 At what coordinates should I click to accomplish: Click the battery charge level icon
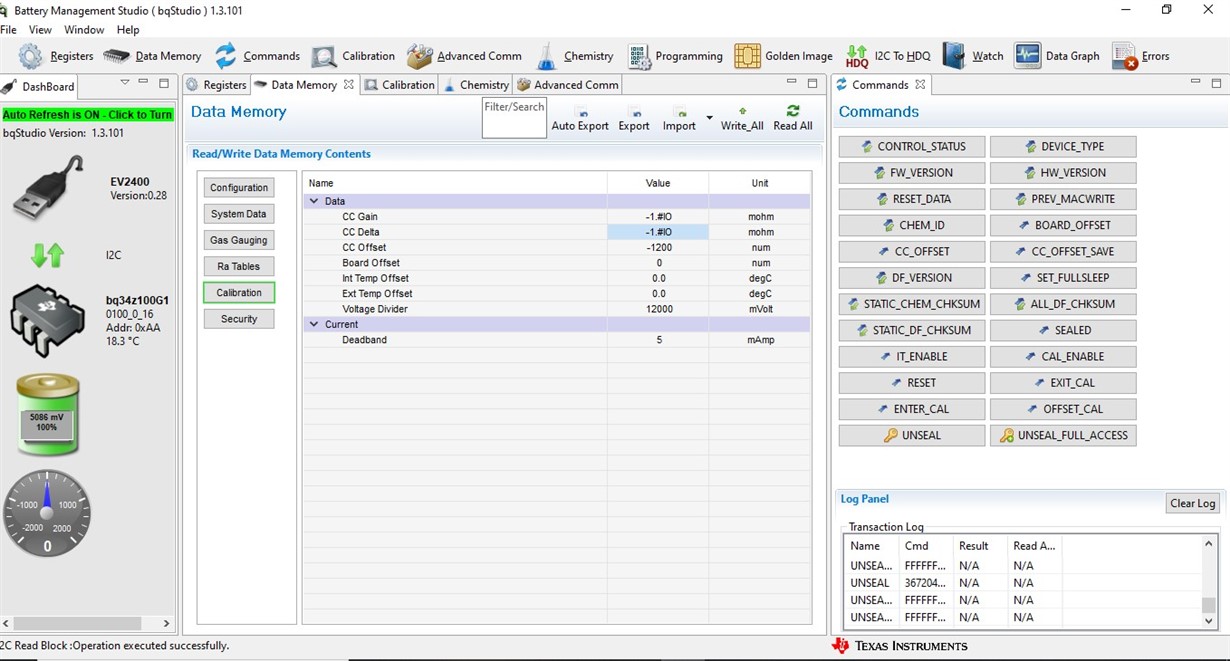coord(47,415)
